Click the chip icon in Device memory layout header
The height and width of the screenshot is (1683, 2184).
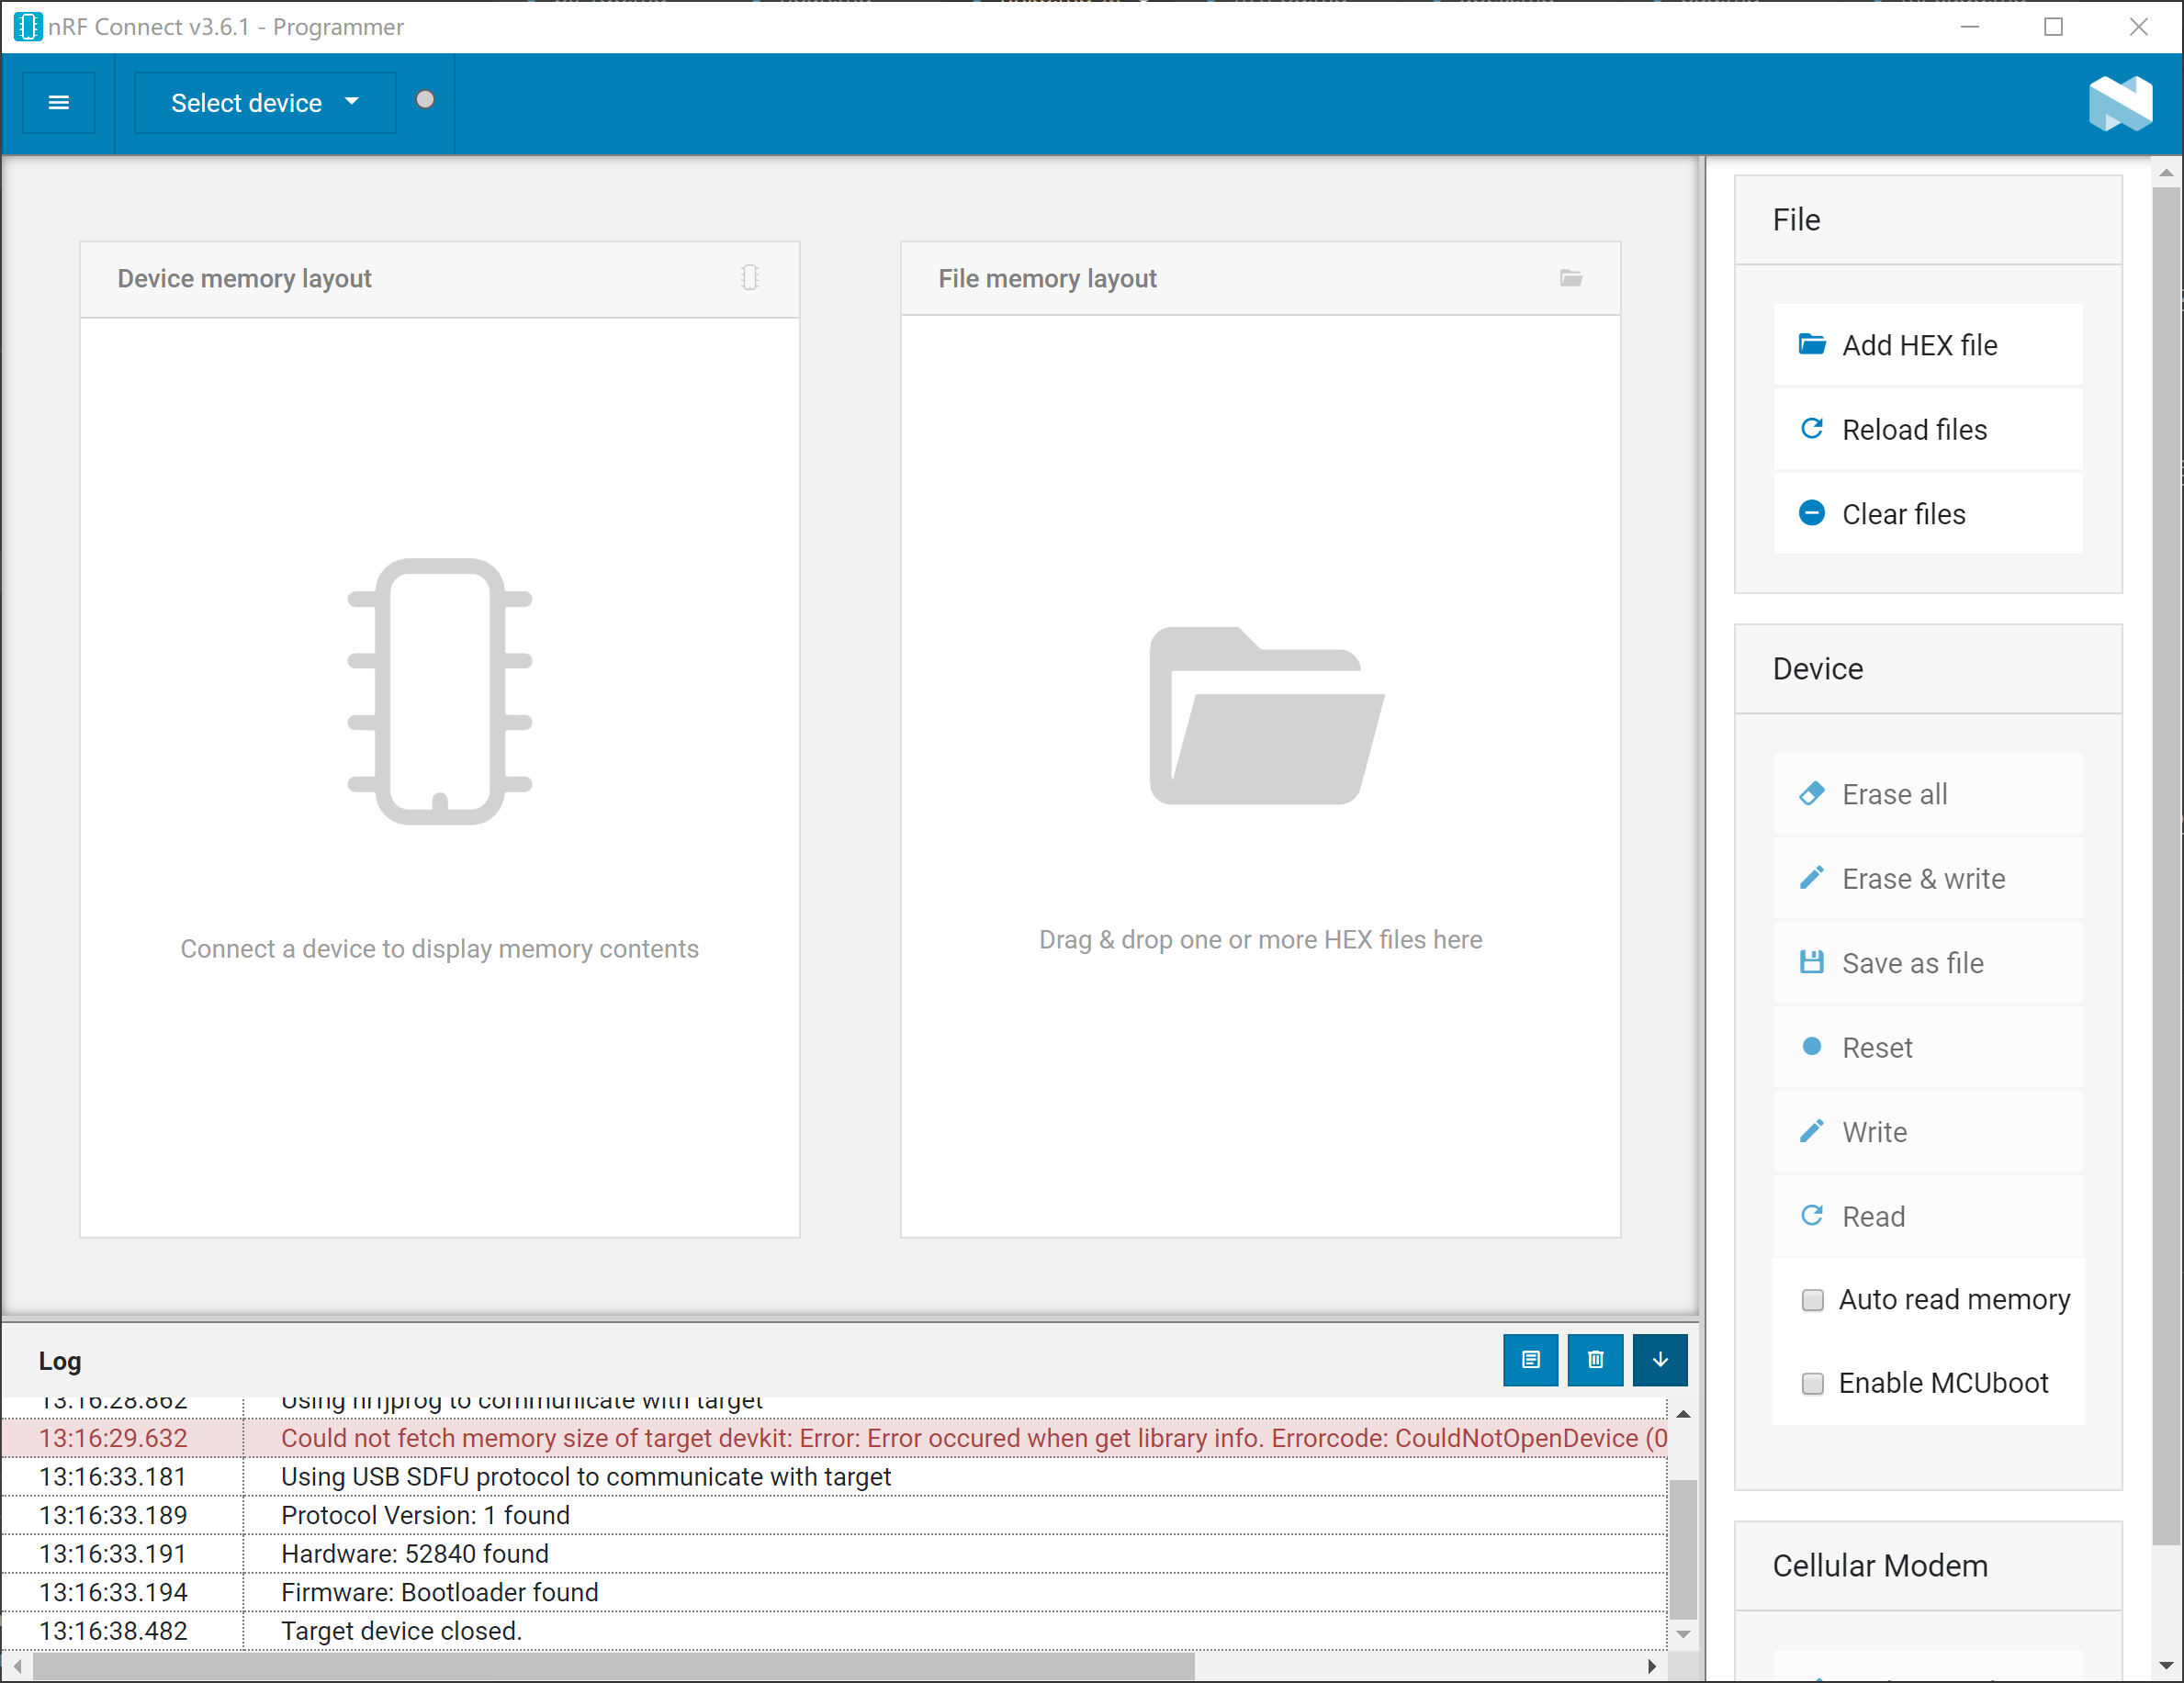[x=750, y=278]
